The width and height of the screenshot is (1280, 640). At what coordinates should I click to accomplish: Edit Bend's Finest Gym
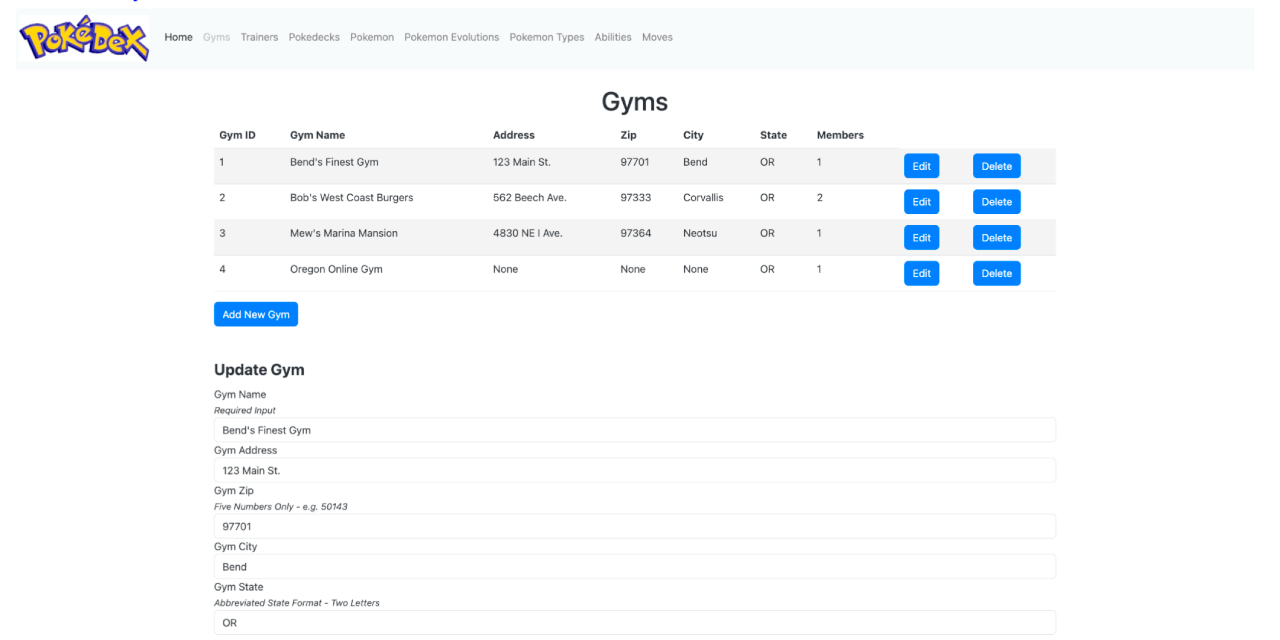click(921, 165)
